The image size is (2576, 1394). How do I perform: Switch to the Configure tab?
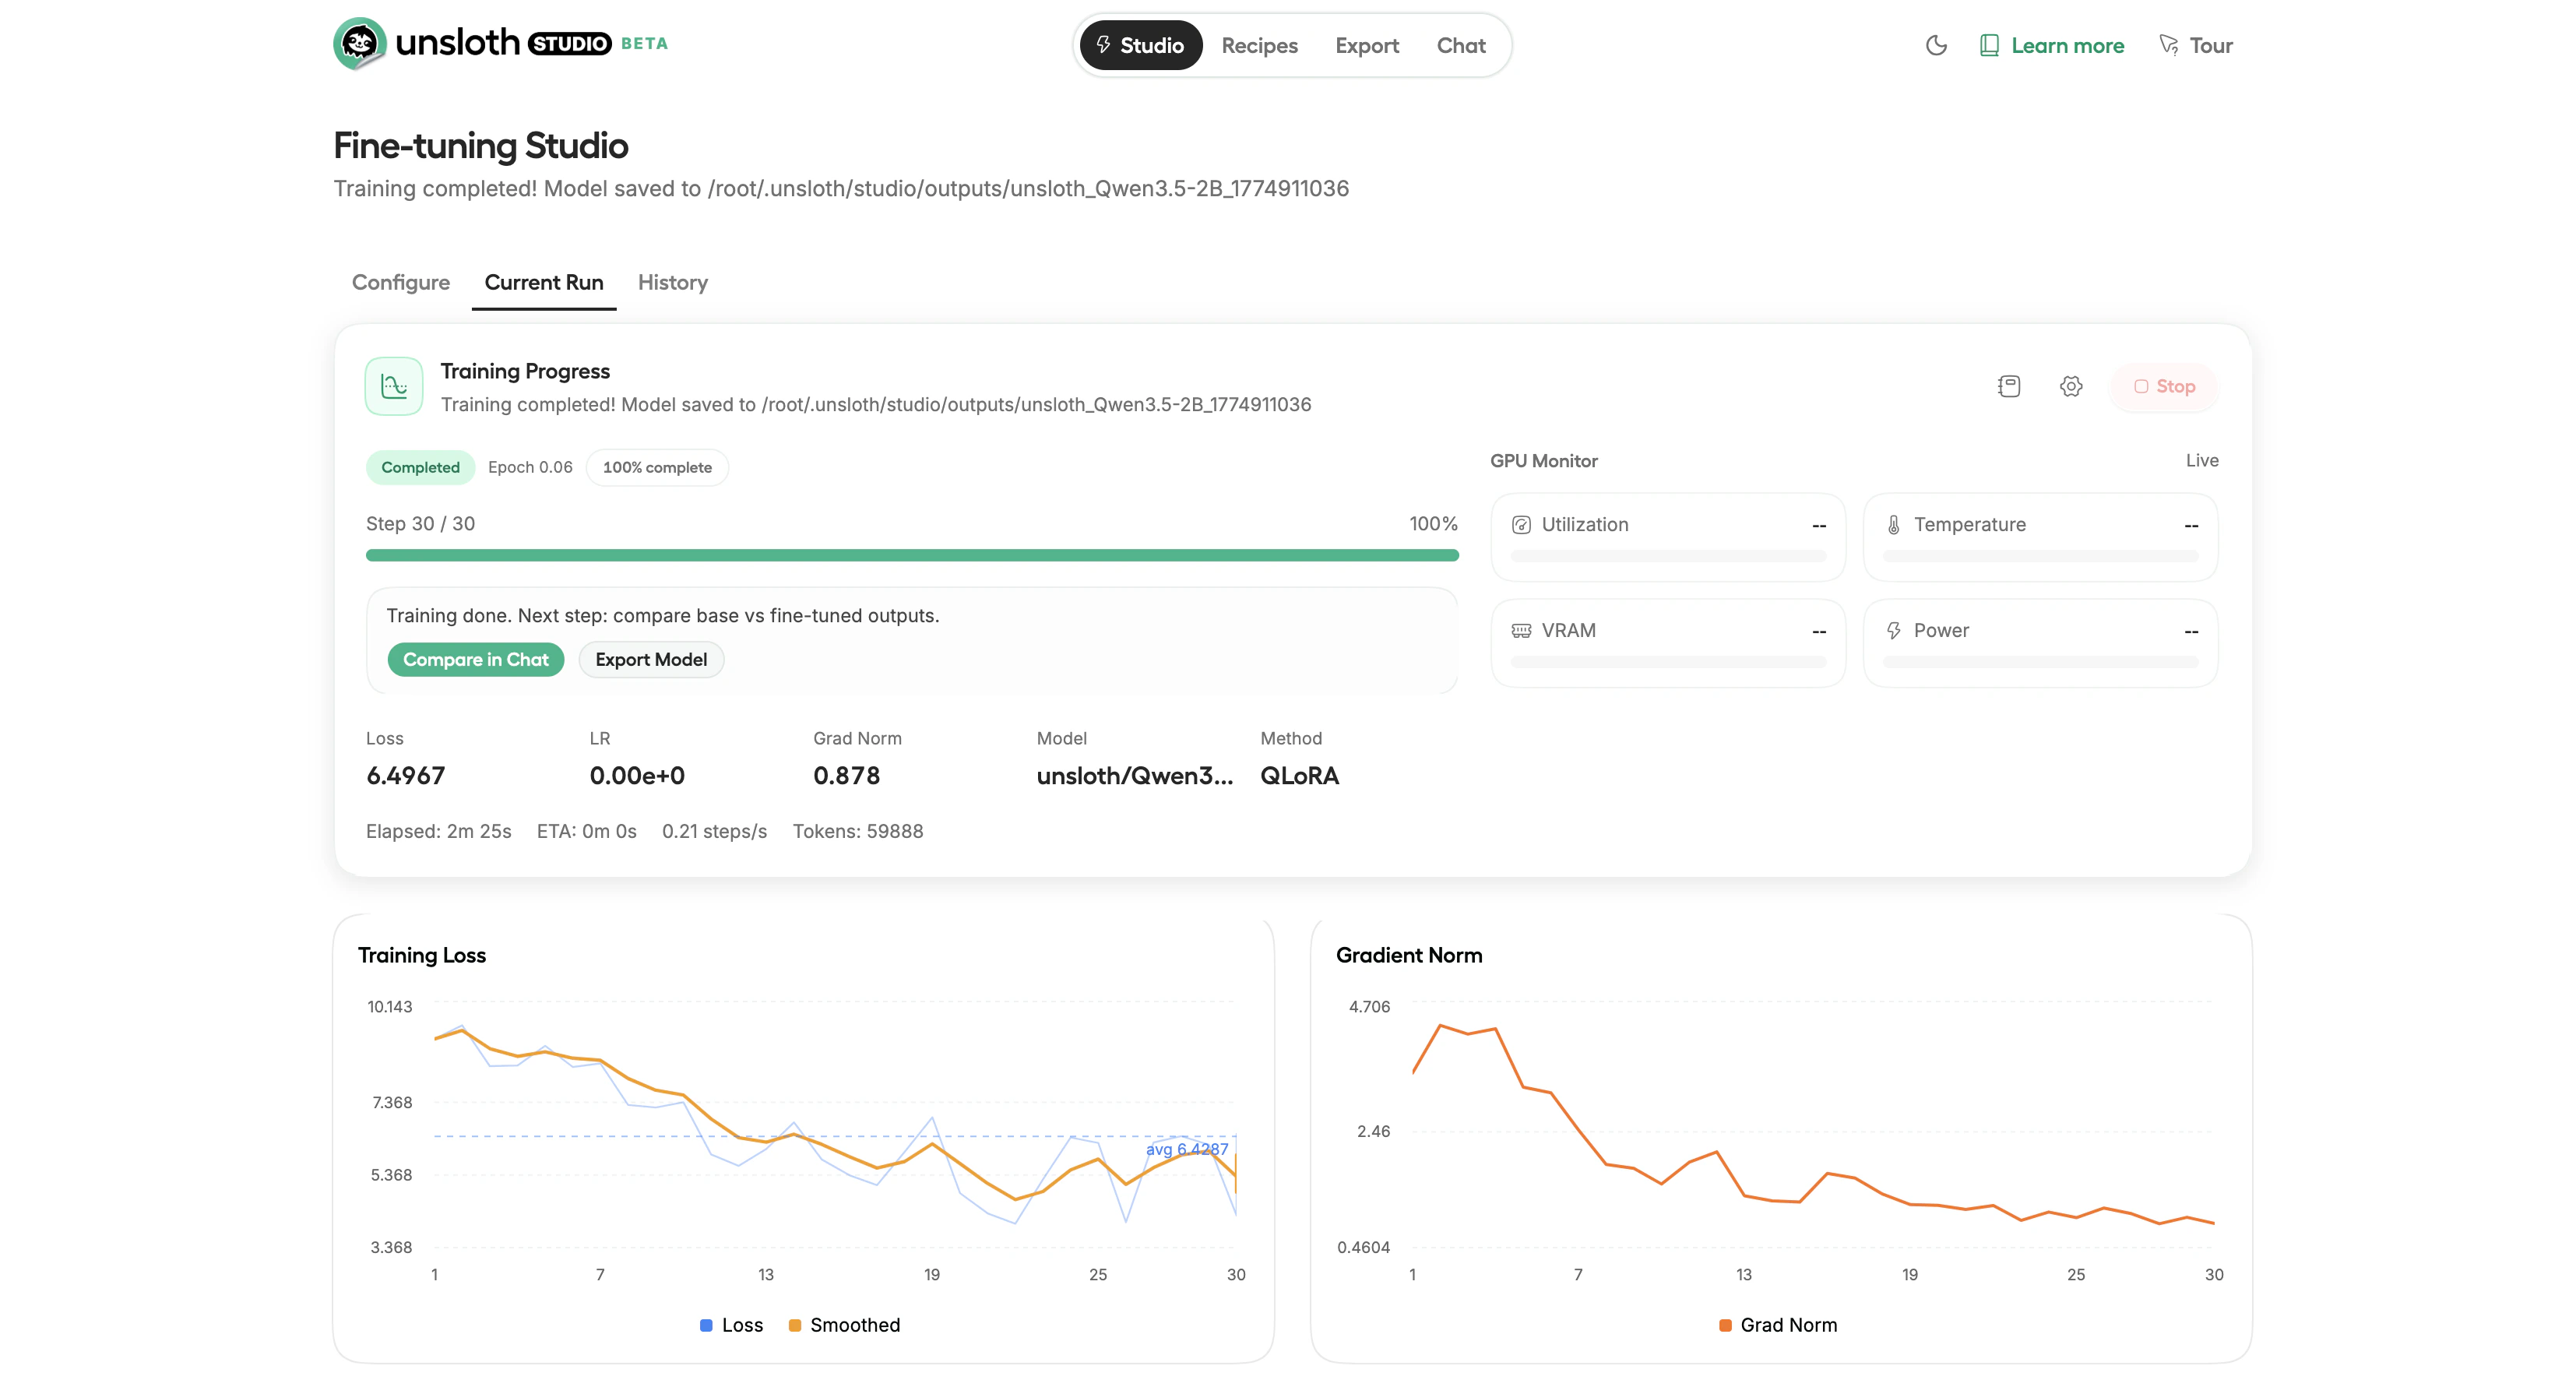pos(400,283)
